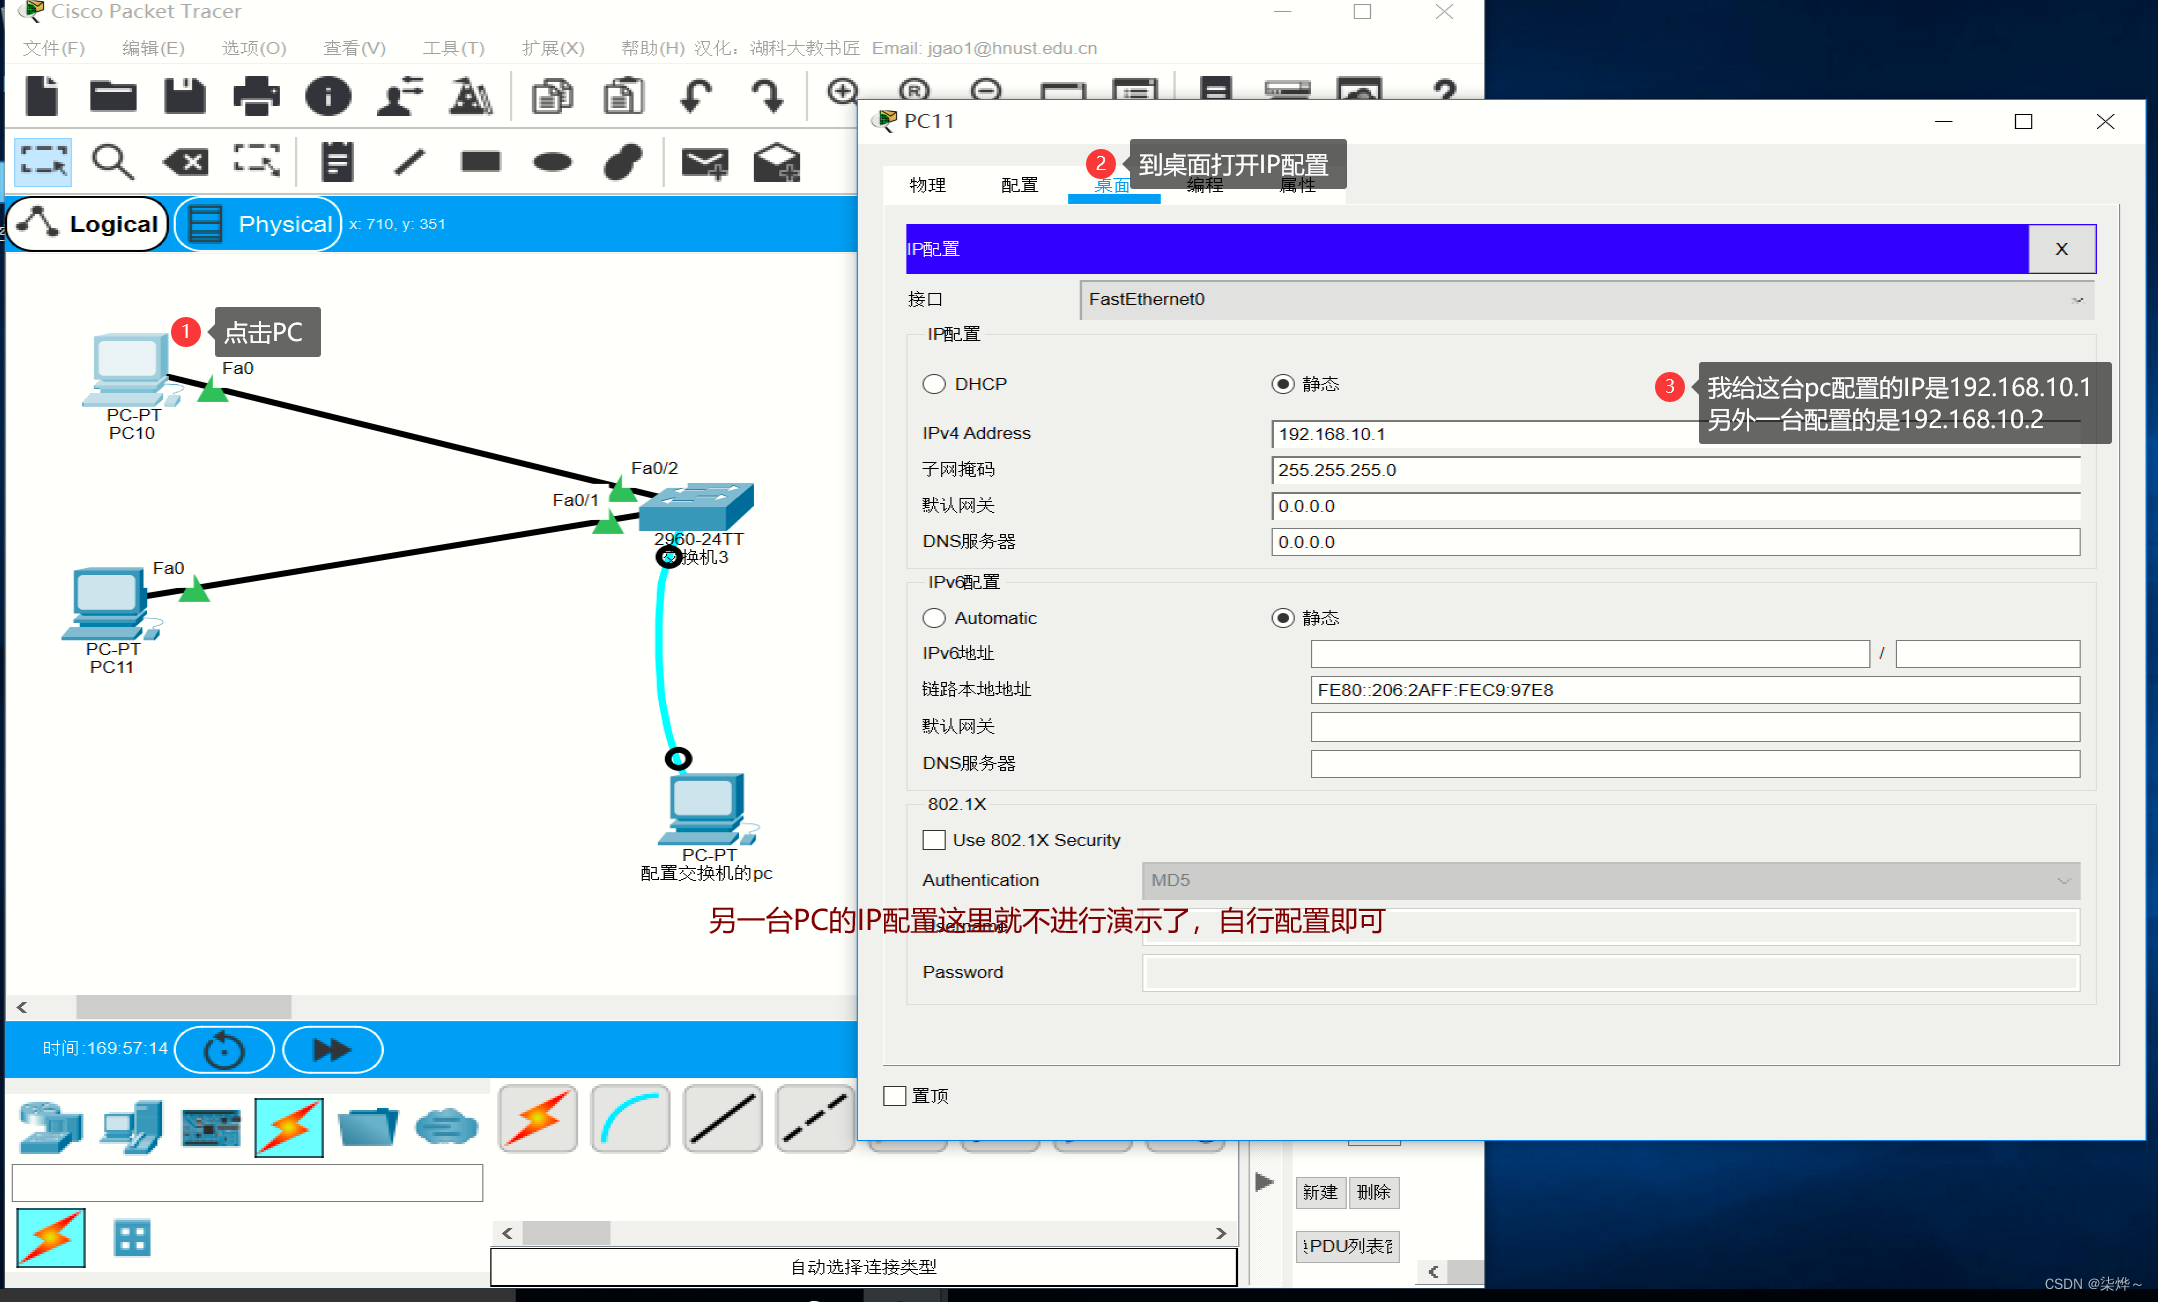Tick the 置顶 always-on-top checkbox
Screen dimensions: 2158x1302
click(895, 1096)
